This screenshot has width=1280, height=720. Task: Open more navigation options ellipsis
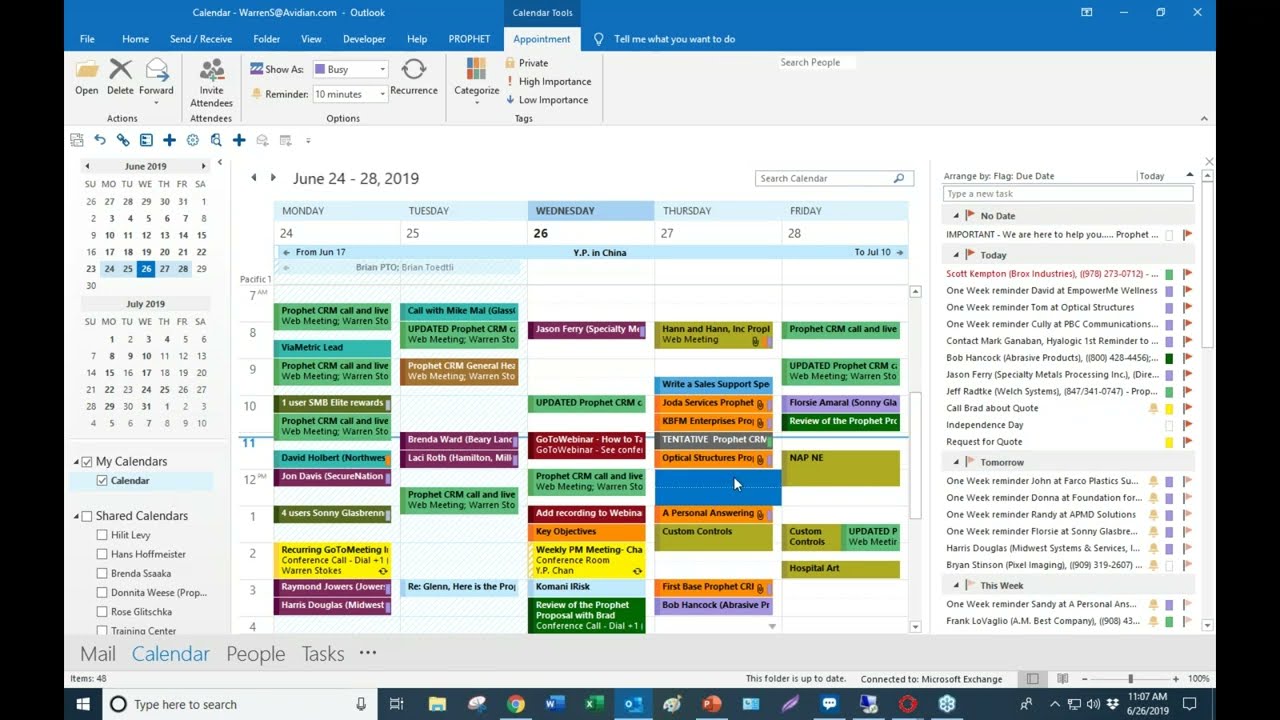tap(368, 653)
